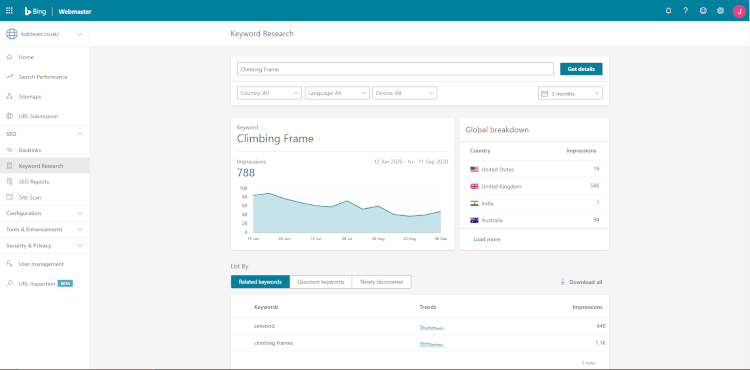The height and width of the screenshot is (370, 750).
Task: Open the user account avatar J
Action: click(739, 11)
